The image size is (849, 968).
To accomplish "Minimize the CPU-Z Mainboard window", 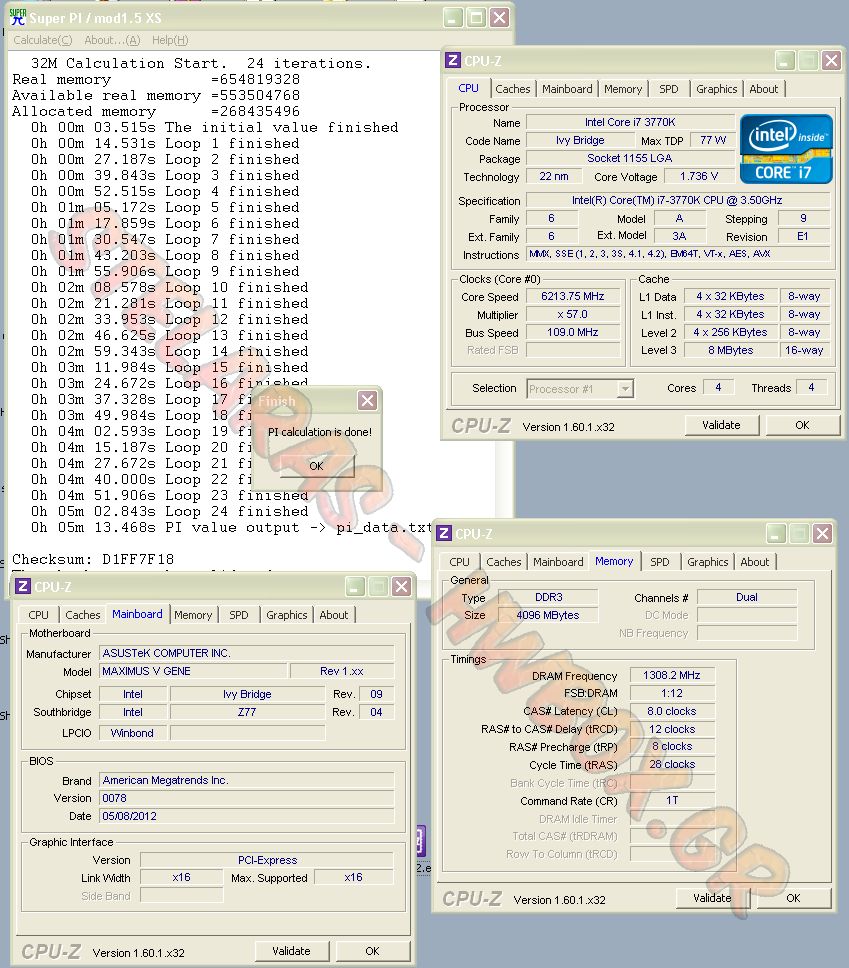I will (x=355, y=586).
